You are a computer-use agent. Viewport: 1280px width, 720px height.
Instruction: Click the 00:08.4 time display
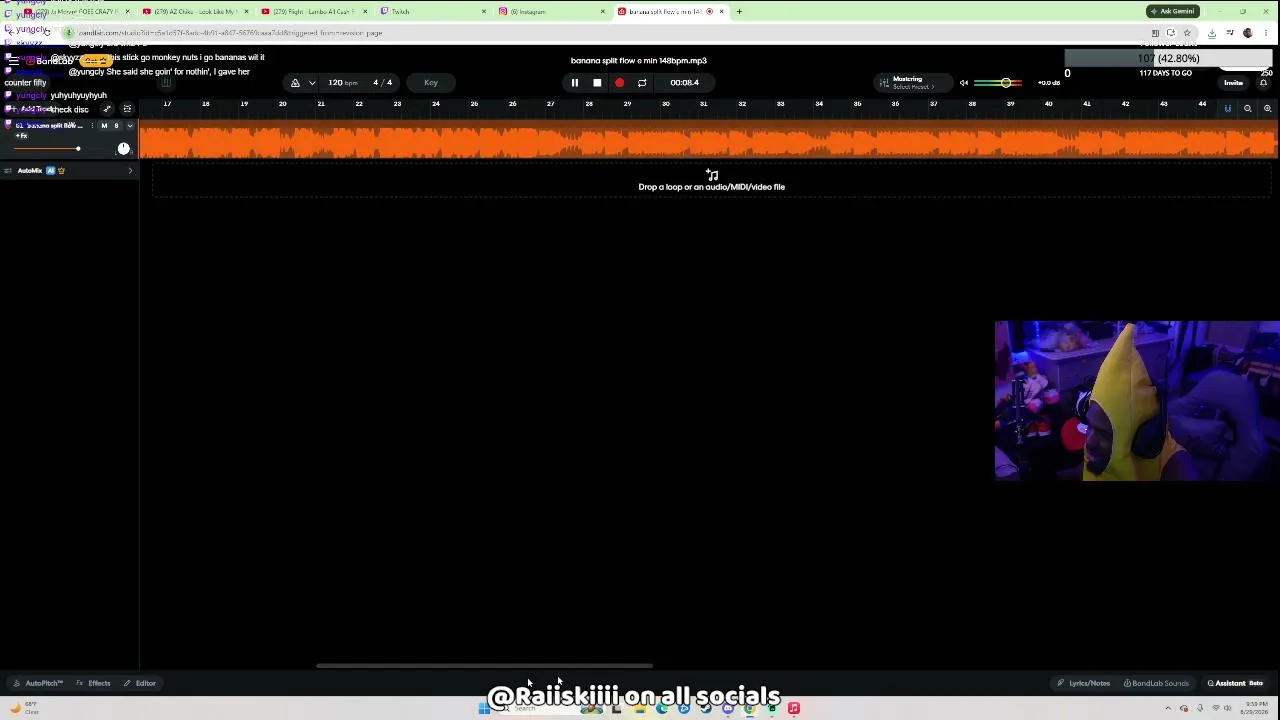tap(684, 83)
